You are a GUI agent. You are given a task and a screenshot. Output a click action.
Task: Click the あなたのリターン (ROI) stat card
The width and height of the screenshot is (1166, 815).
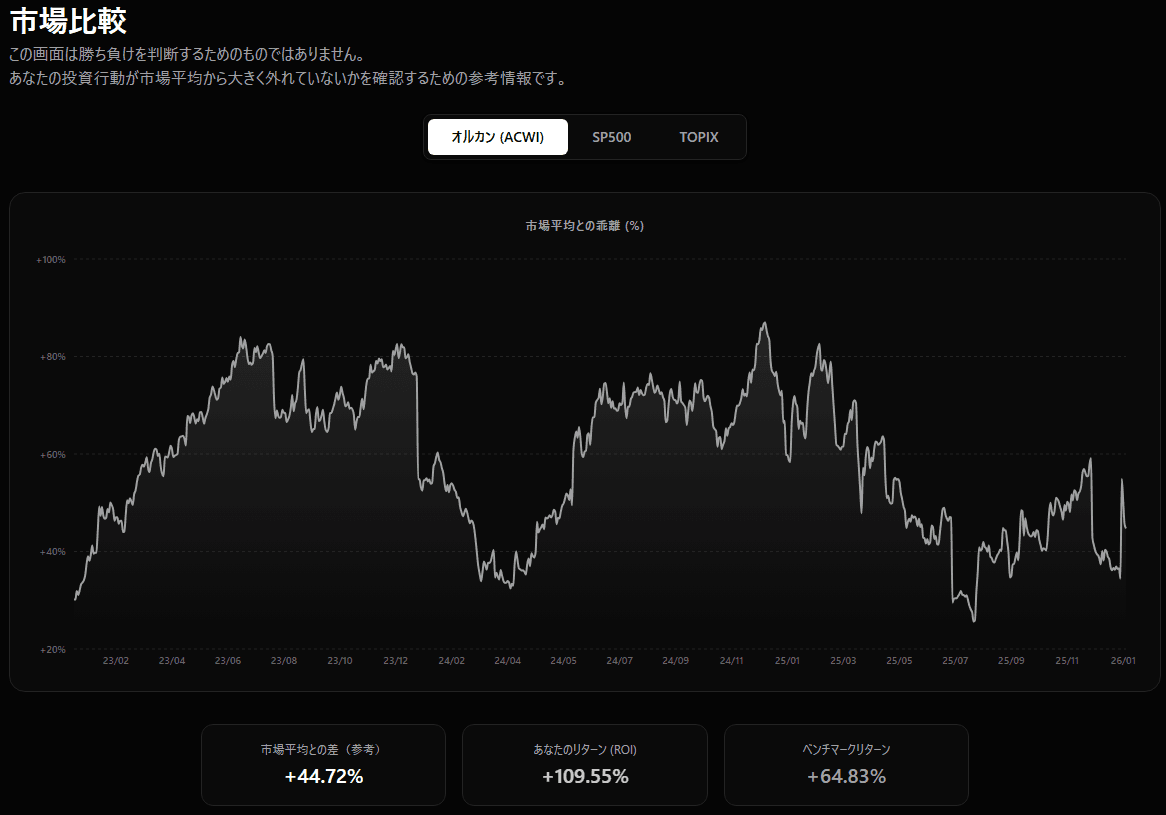pyautogui.click(x=584, y=764)
